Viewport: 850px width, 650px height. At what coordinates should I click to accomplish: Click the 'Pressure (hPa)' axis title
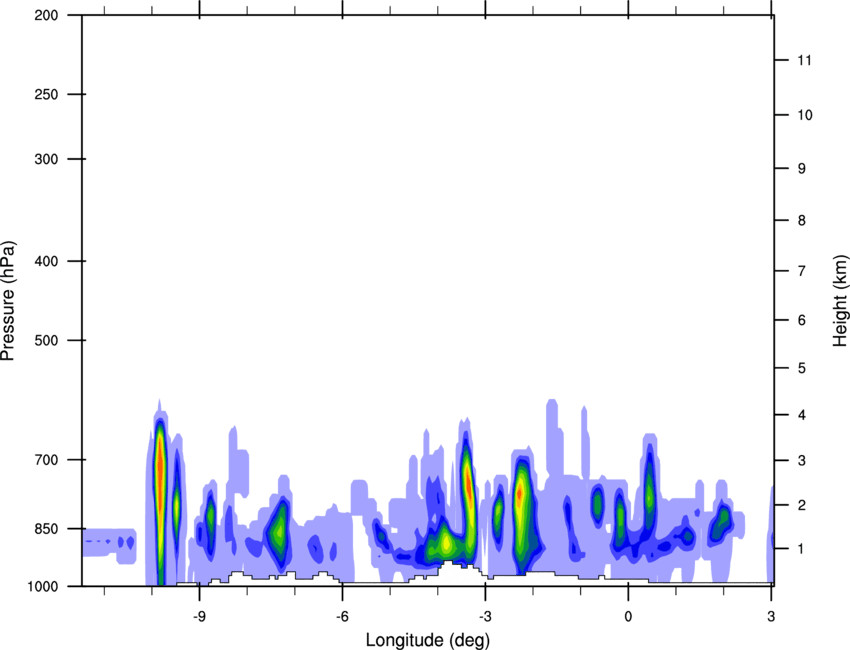pos(8,301)
